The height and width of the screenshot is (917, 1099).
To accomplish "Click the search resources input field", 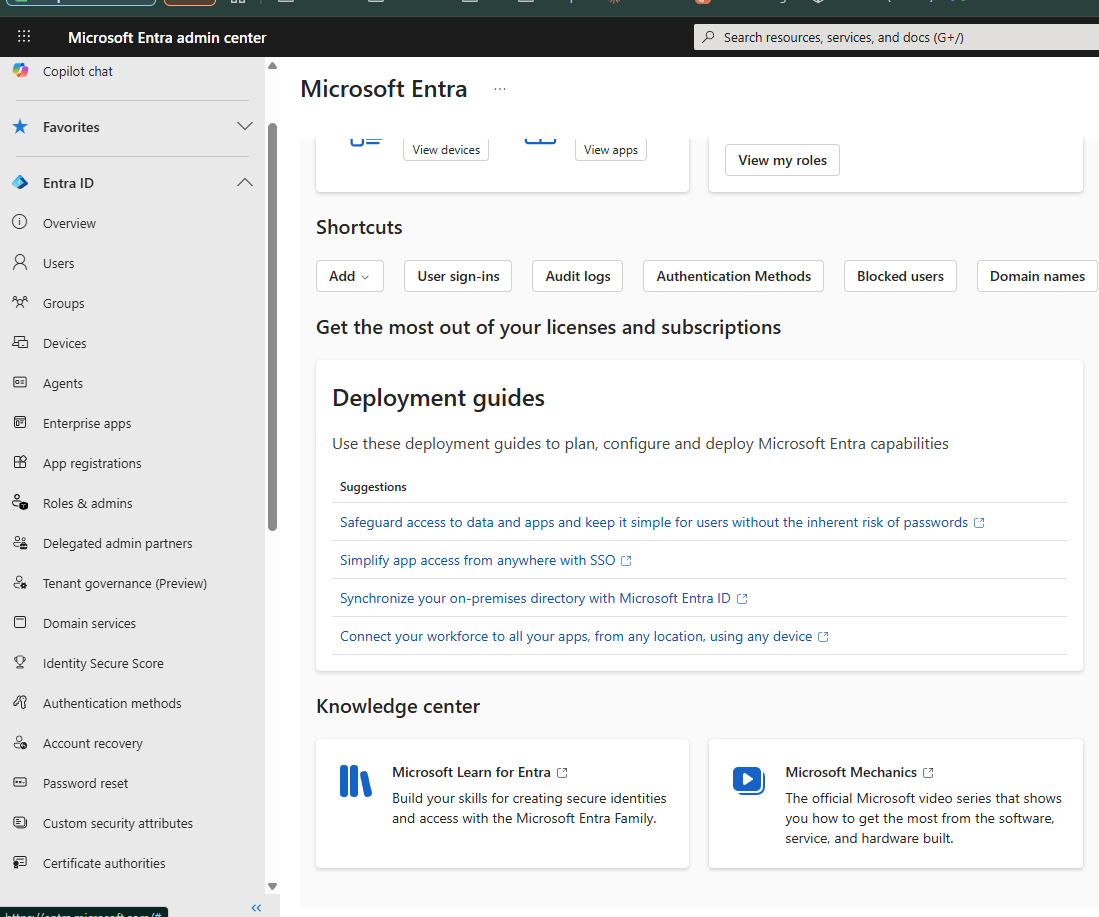I will click(x=897, y=37).
